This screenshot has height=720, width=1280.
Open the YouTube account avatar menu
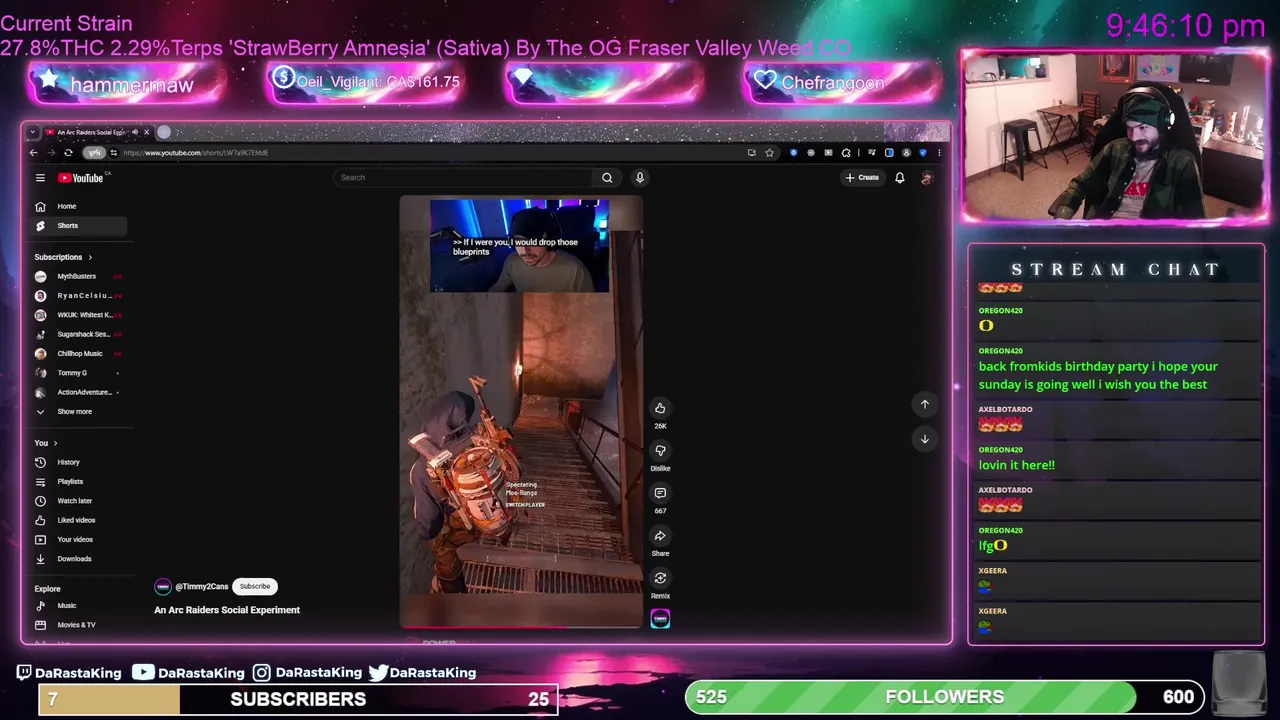point(927,178)
